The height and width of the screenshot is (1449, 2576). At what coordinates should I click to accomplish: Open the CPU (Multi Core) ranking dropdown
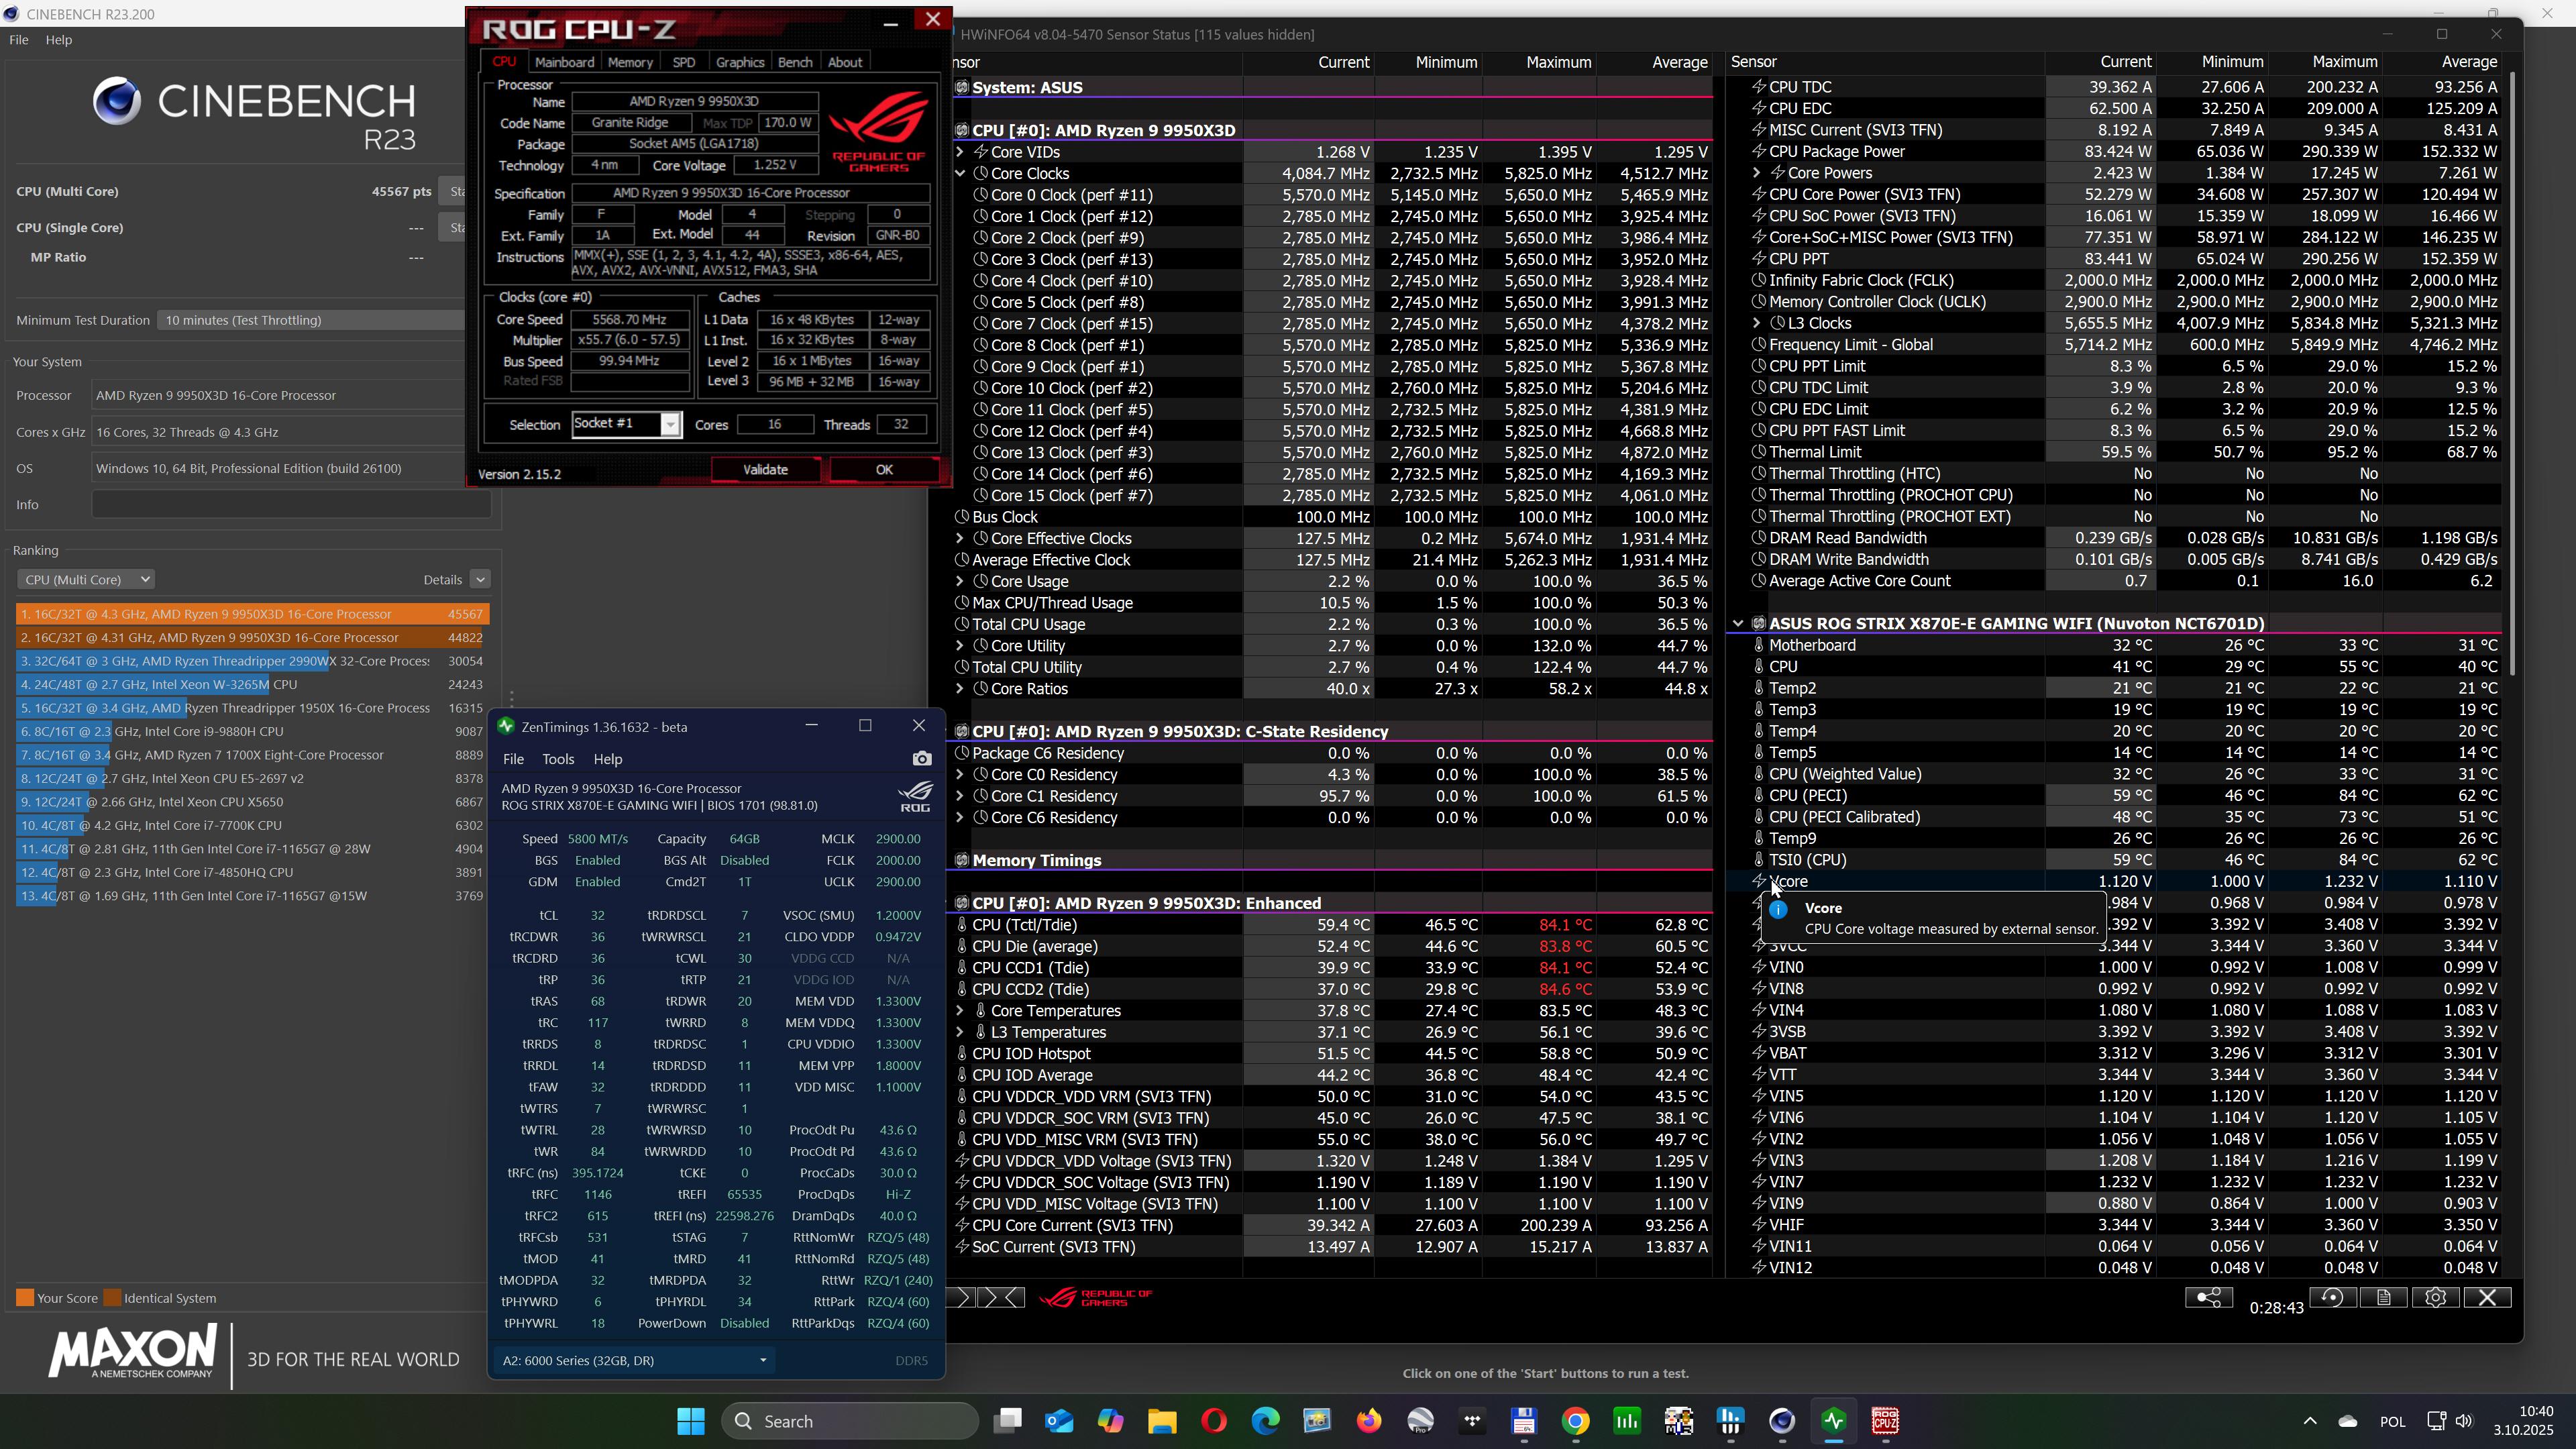(86, 580)
